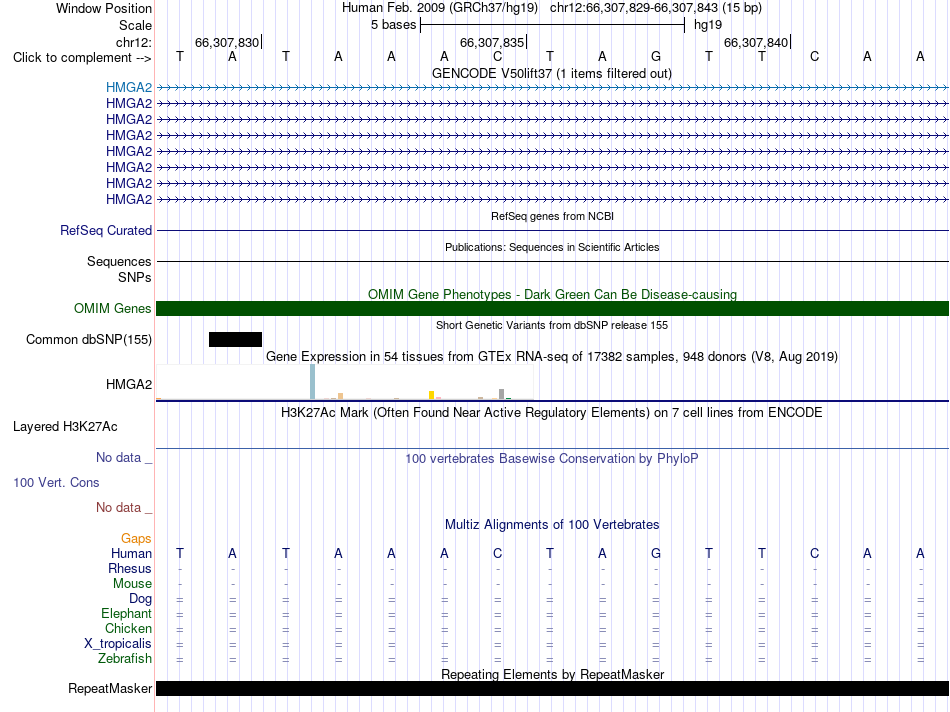The width and height of the screenshot is (950, 712).
Task: Click the 'Click to complement -->' label
Action: pyautogui.click(x=82, y=58)
